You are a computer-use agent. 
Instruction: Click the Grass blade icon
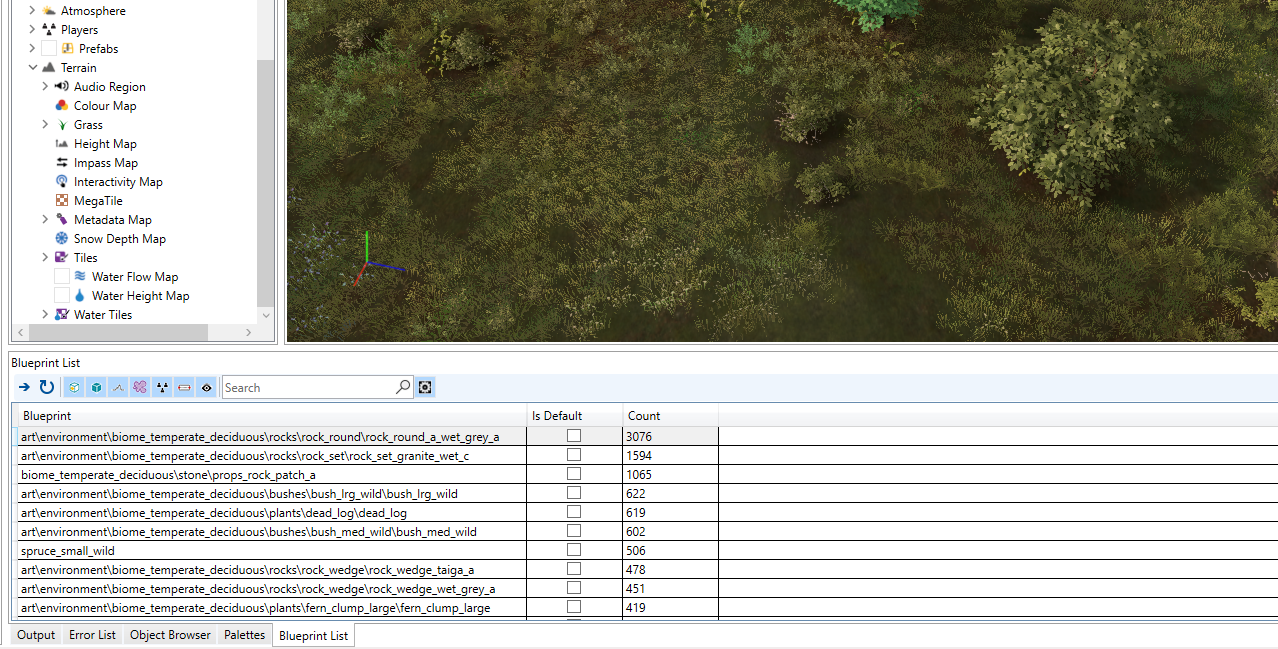click(61, 125)
